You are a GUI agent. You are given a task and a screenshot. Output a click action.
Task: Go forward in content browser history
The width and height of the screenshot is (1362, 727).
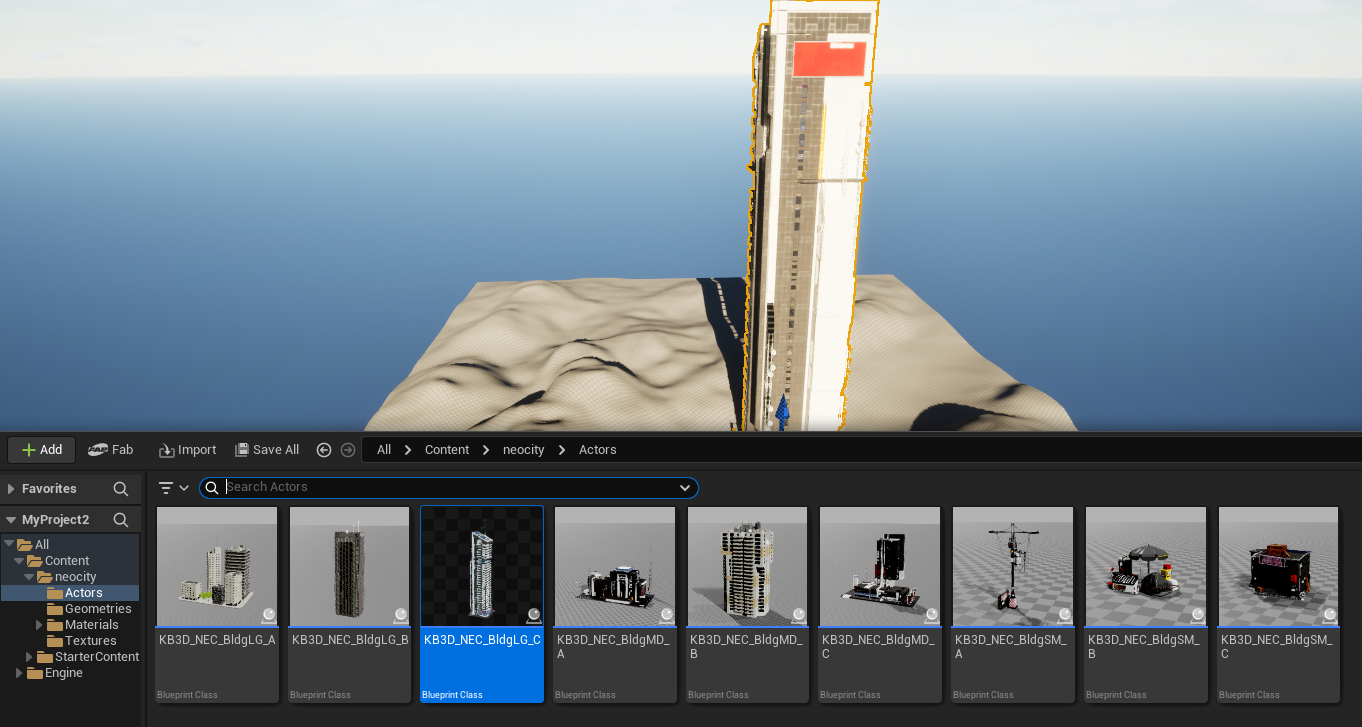[x=348, y=450]
